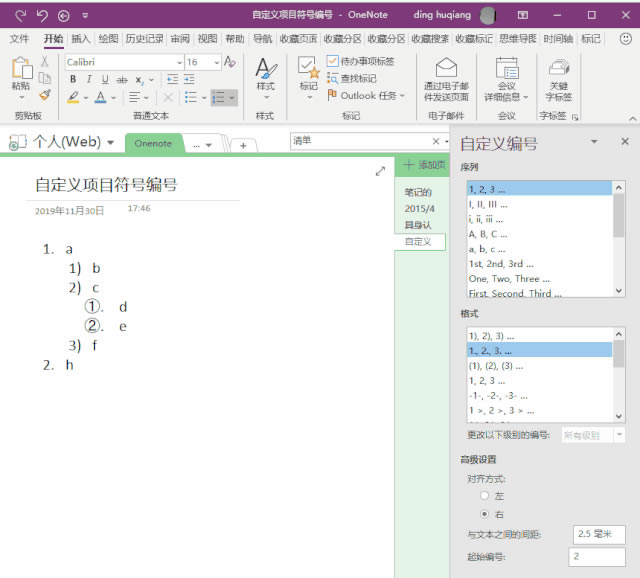This screenshot has height=578, width=640.
Task: Click the delete X icon in ribbon
Action: tap(168, 97)
